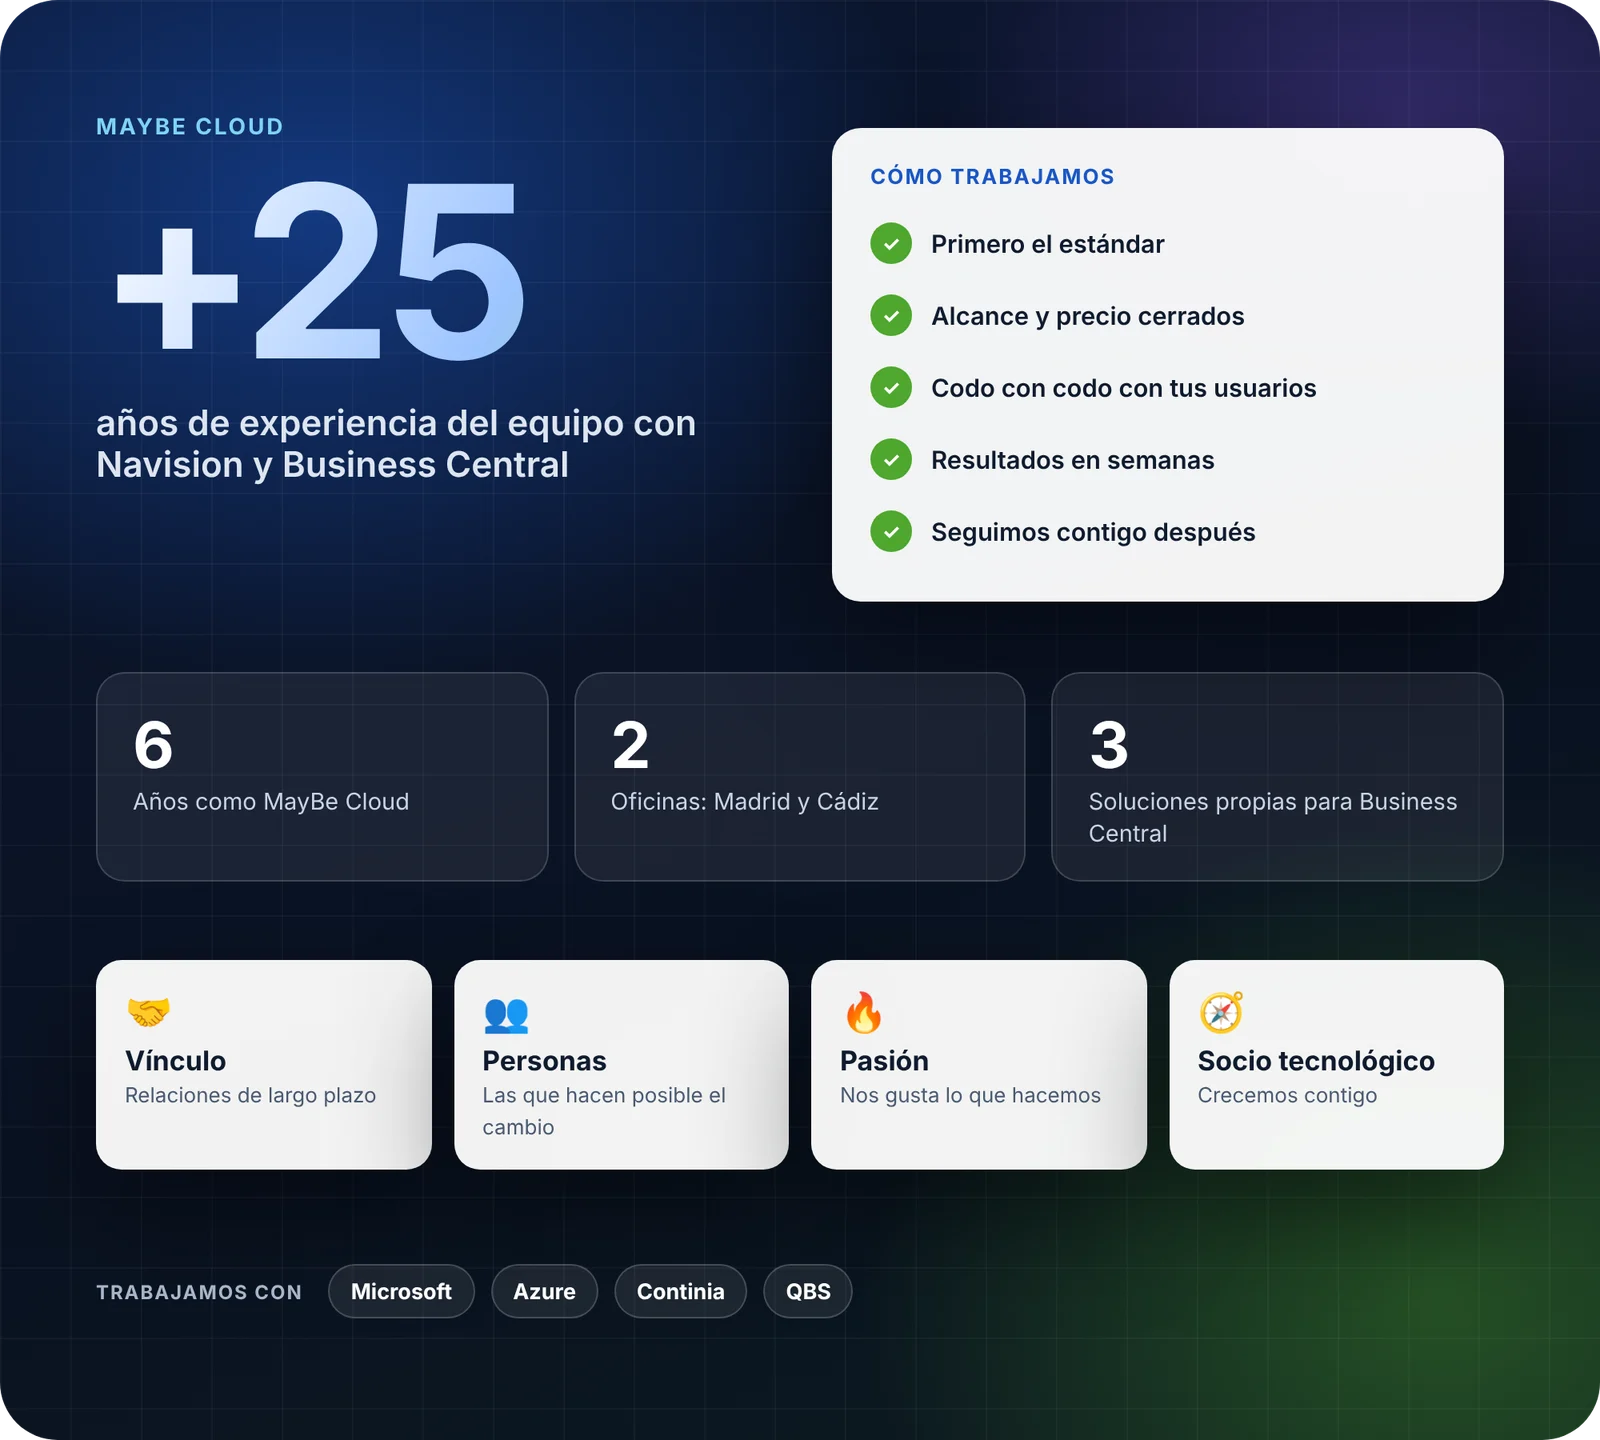Image resolution: width=1600 pixels, height=1440 pixels.
Task: Click the Años como MayBe Cloud label
Action: click(271, 802)
